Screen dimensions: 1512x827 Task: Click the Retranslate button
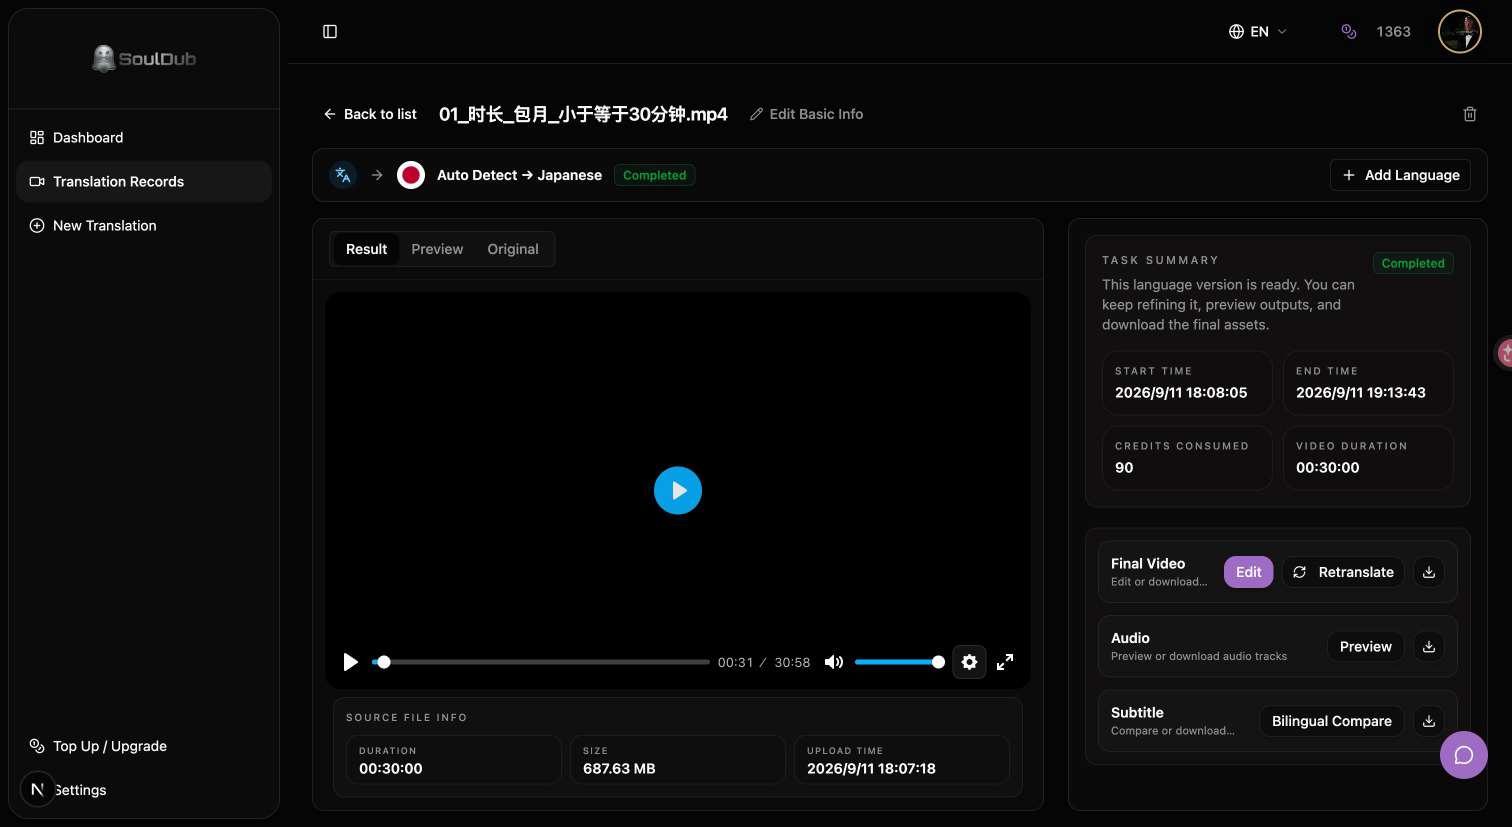pos(1344,572)
